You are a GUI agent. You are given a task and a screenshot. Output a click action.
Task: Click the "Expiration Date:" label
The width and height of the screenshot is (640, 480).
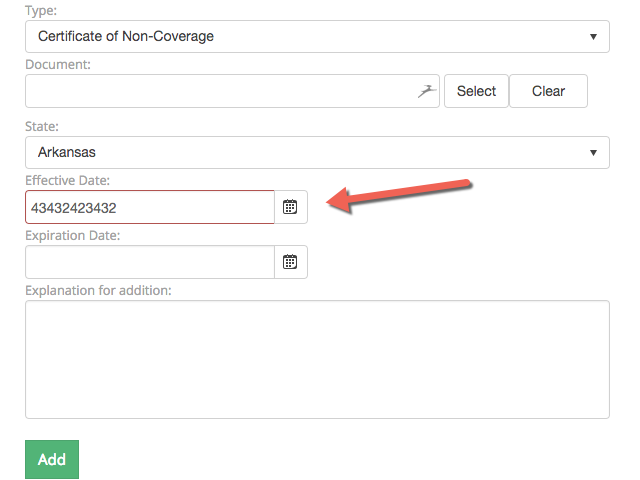pyautogui.click(x=72, y=236)
